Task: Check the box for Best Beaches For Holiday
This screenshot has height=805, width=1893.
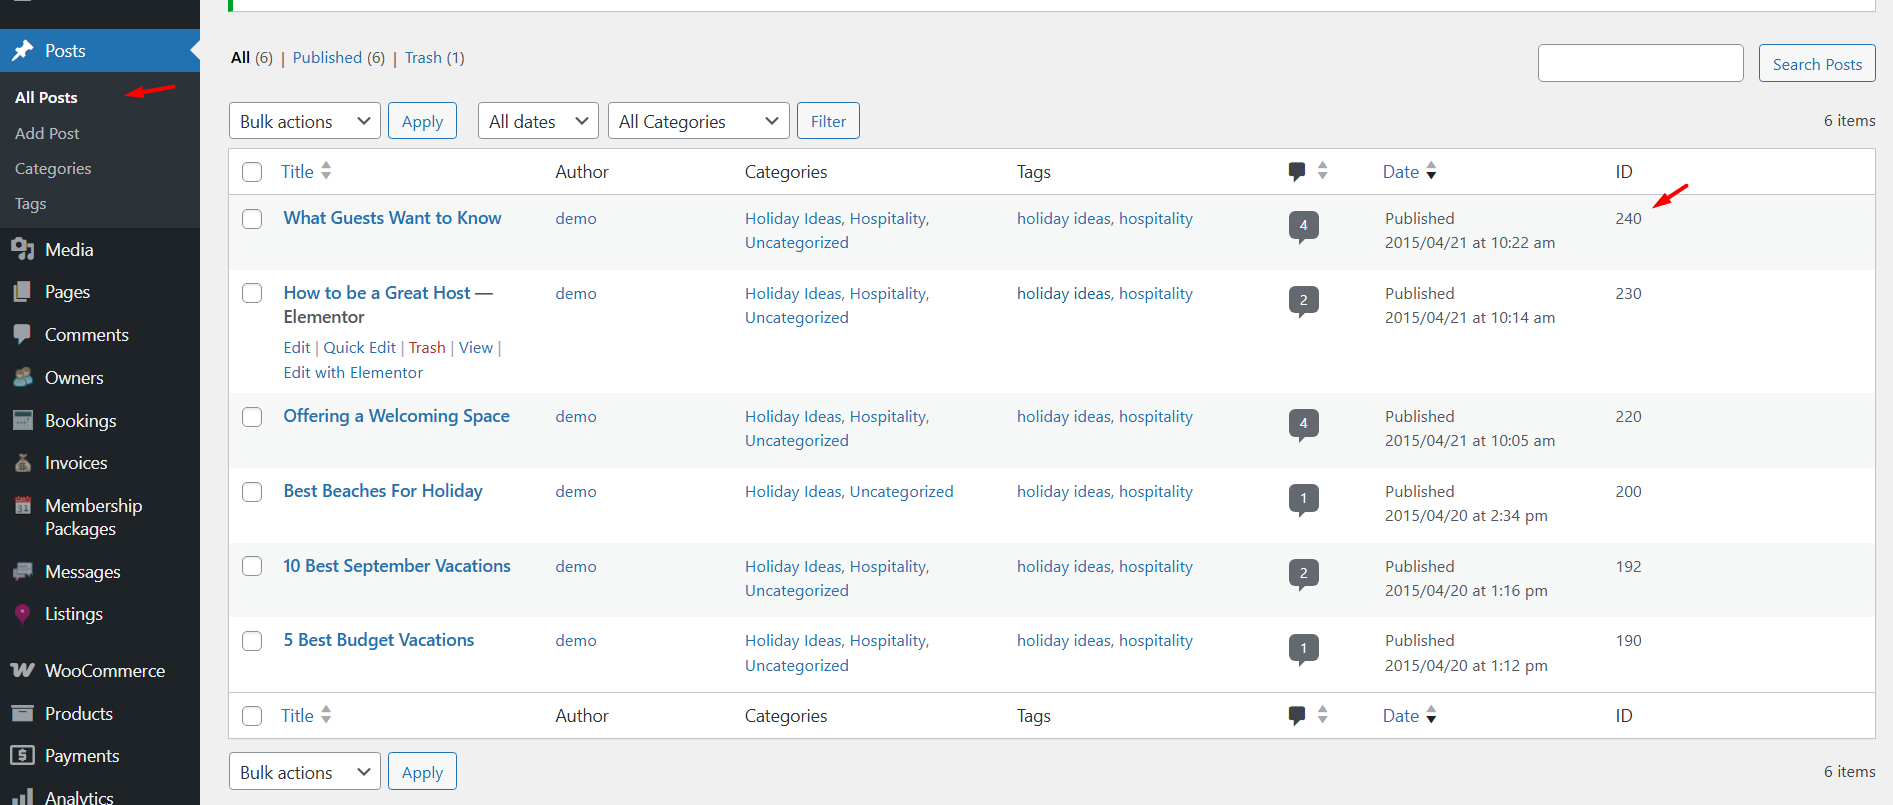Action: 252,492
